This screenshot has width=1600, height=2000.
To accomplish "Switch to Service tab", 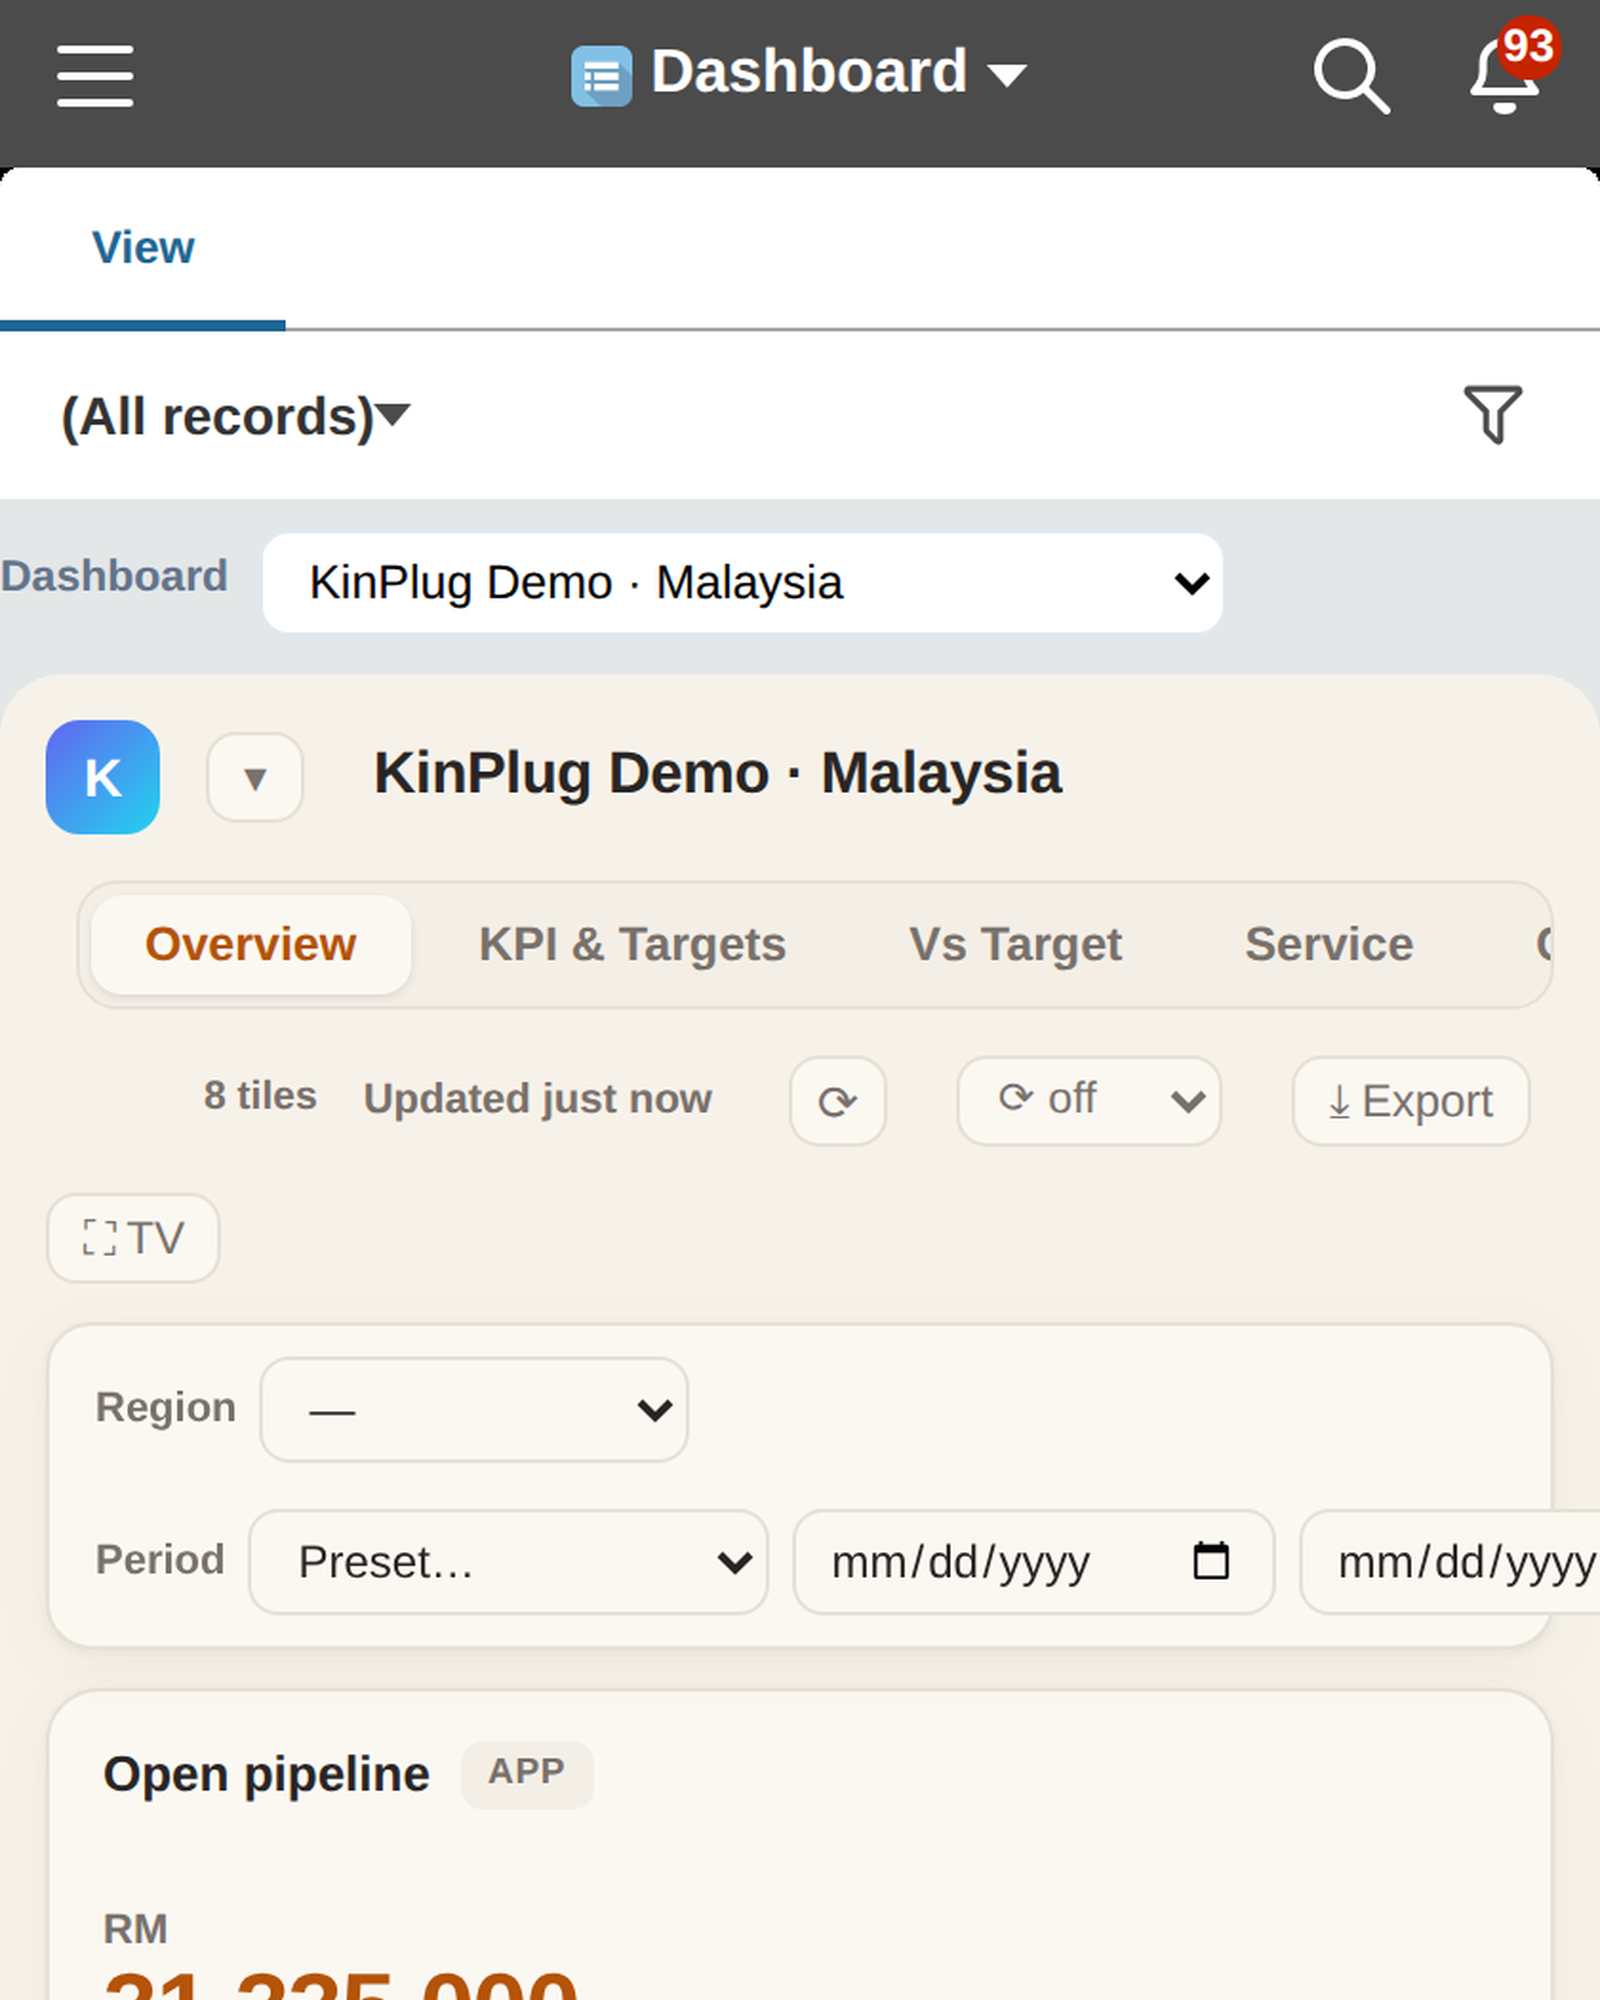I will click(1329, 944).
